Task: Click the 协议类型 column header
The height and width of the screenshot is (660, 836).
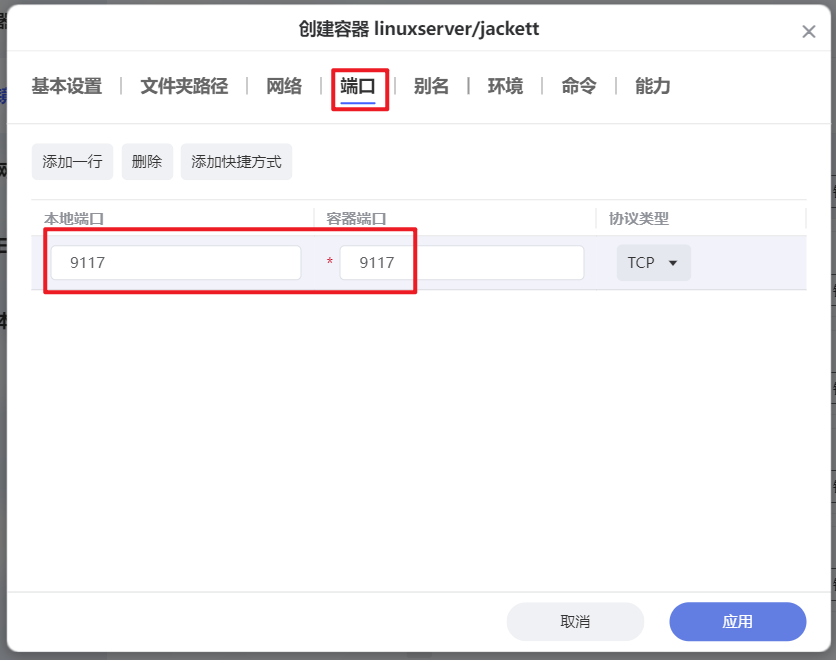Action: pos(639,219)
